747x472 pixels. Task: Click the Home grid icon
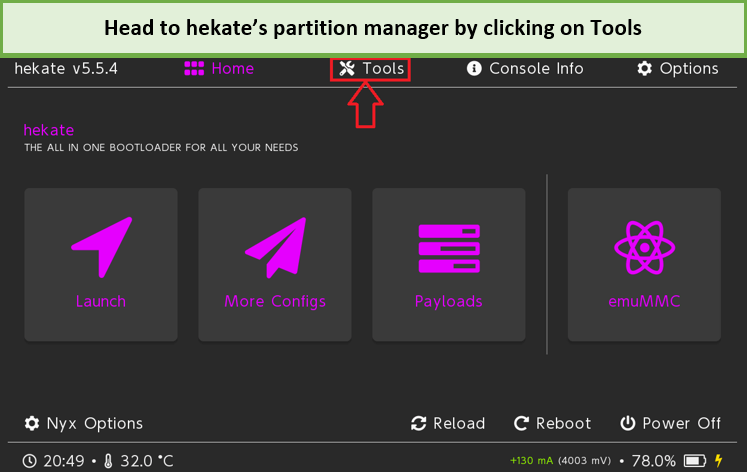194,69
